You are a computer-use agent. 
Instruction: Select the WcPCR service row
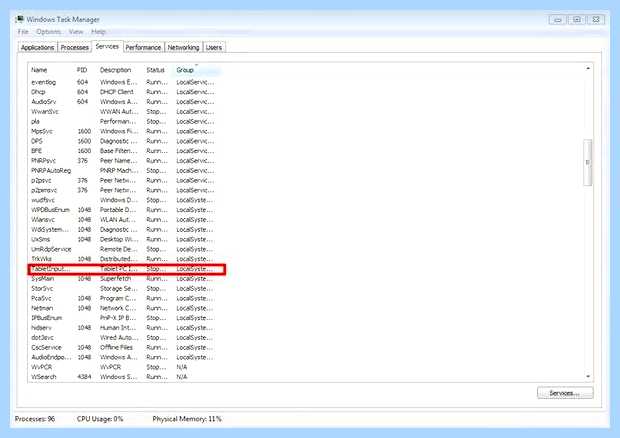pos(123,367)
